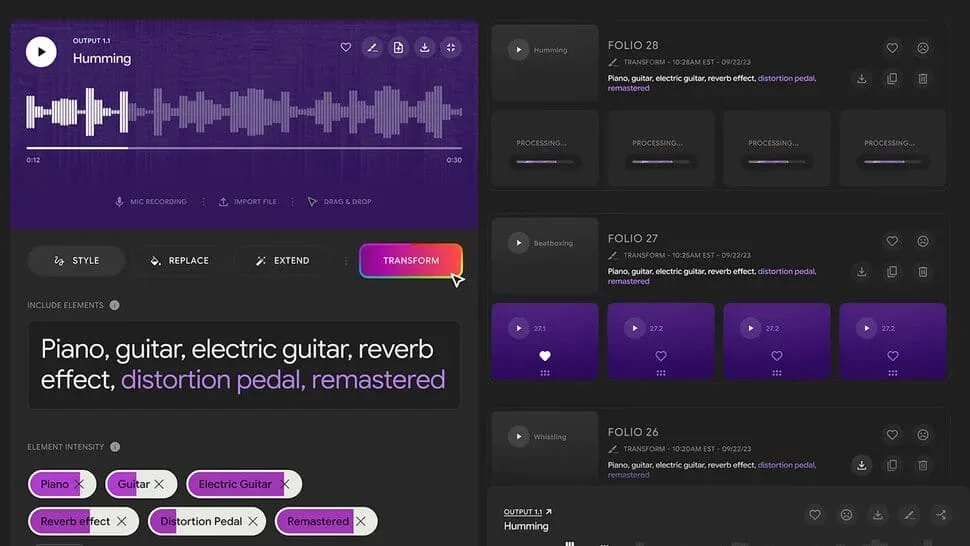Click the Transform button
This screenshot has height=546, width=970.
coord(411,260)
